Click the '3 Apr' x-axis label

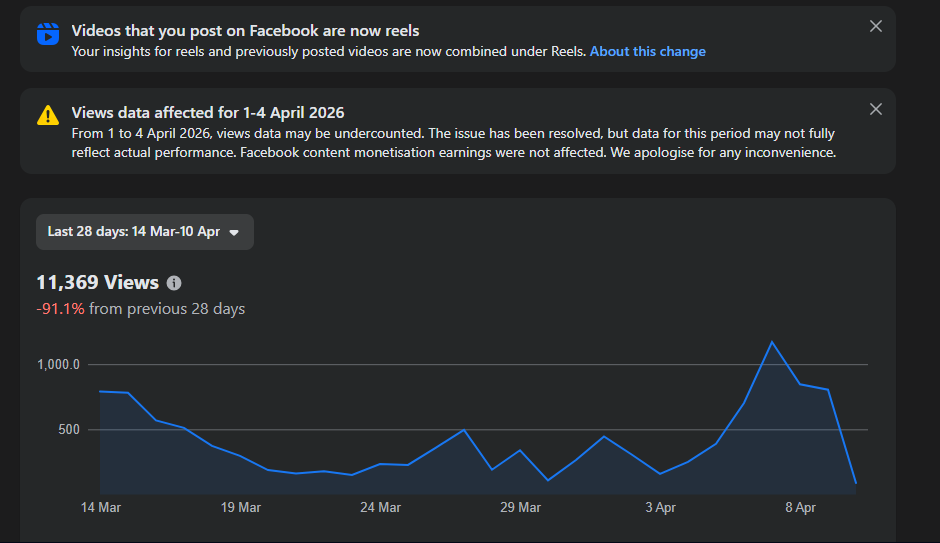660,508
